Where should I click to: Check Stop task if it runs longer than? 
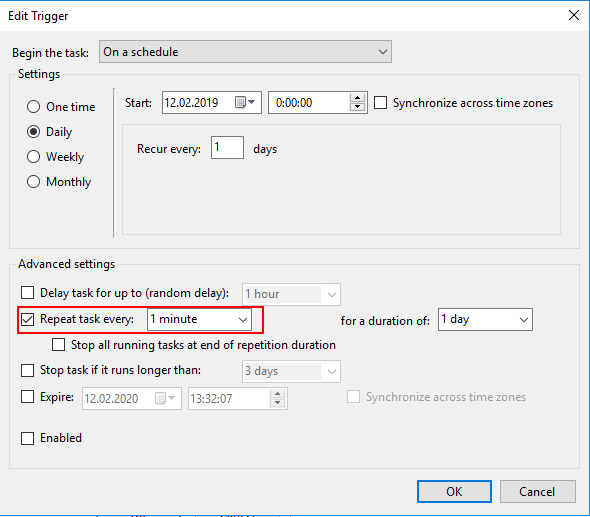(x=27, y=370)
